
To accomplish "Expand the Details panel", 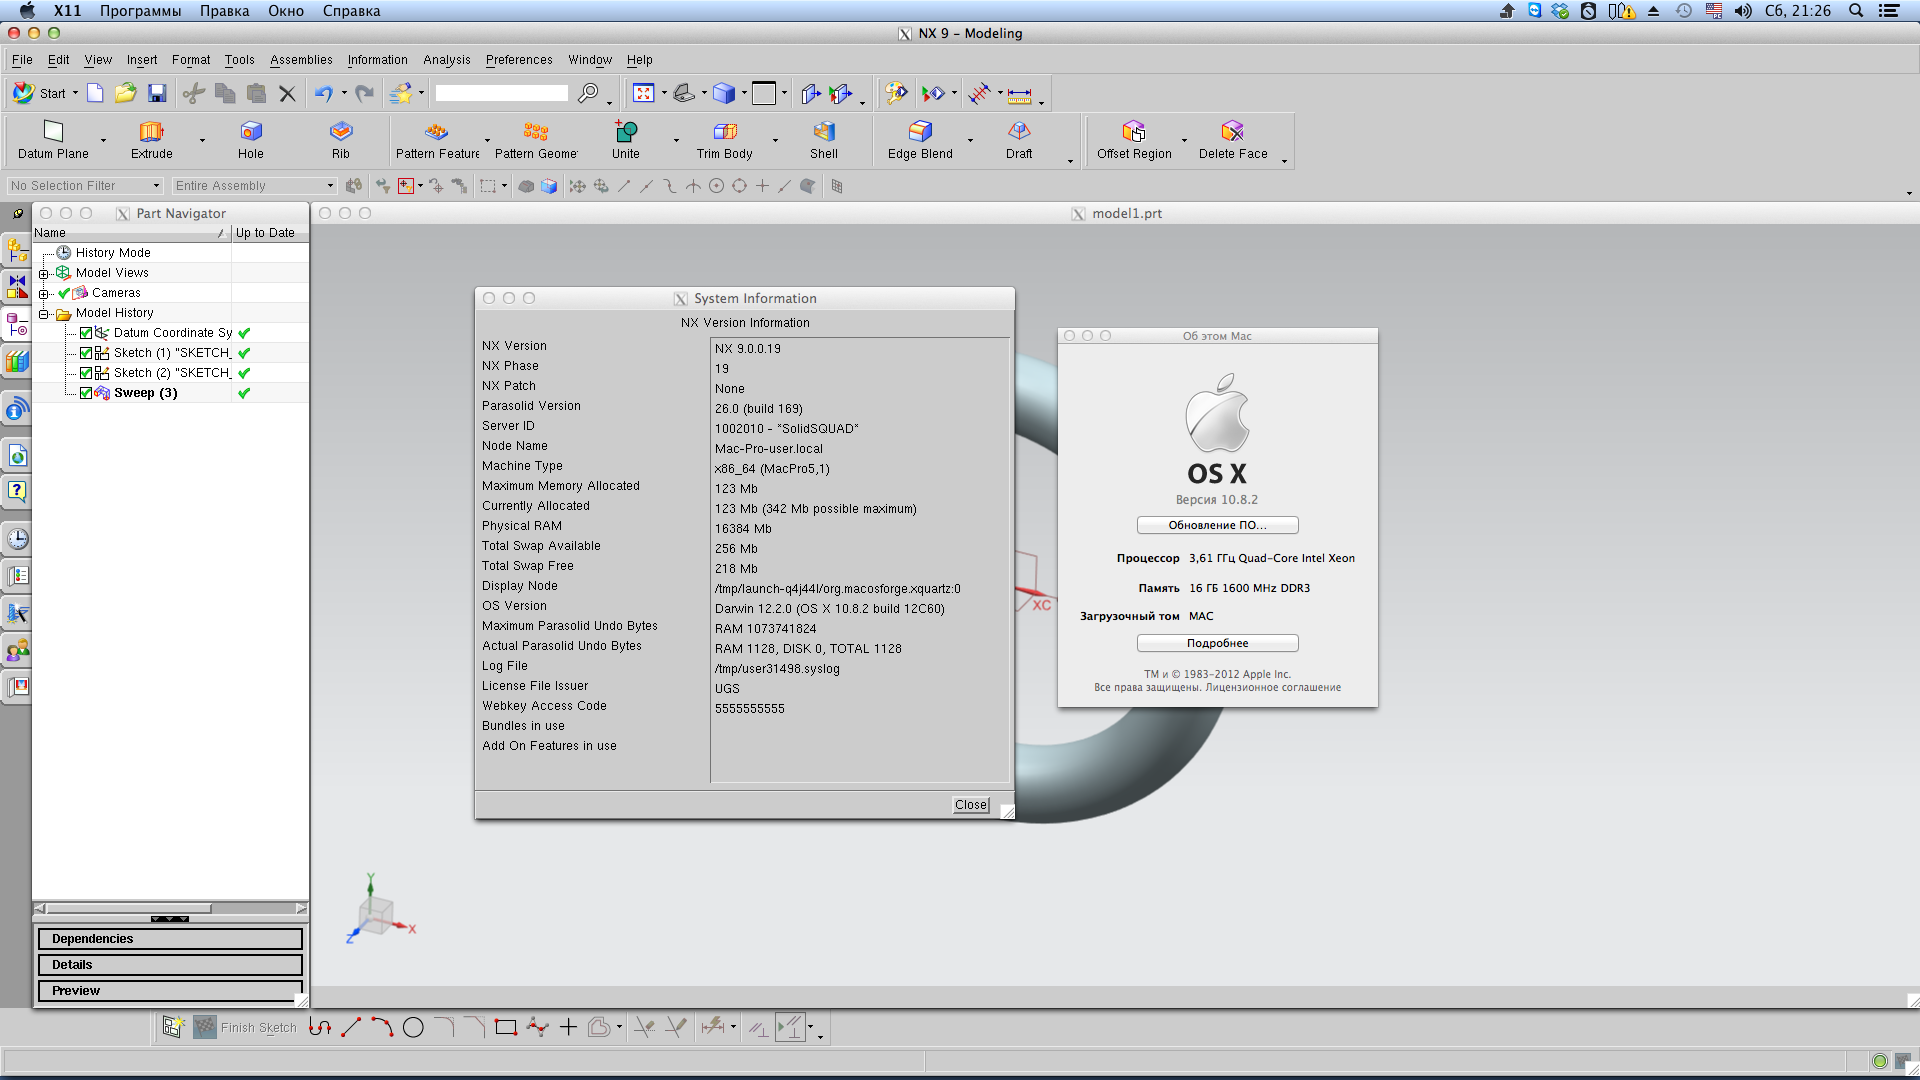I will point(170,965).
